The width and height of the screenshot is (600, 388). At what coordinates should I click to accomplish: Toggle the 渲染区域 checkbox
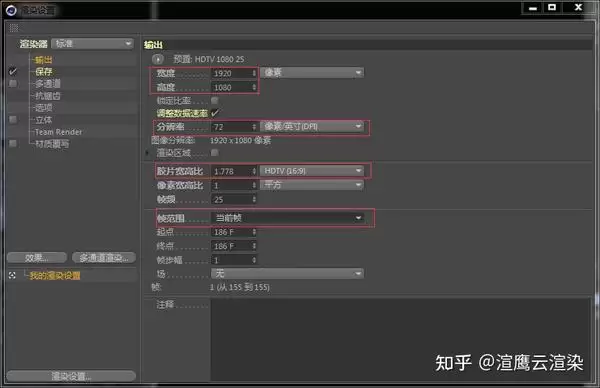click(215, 153)
